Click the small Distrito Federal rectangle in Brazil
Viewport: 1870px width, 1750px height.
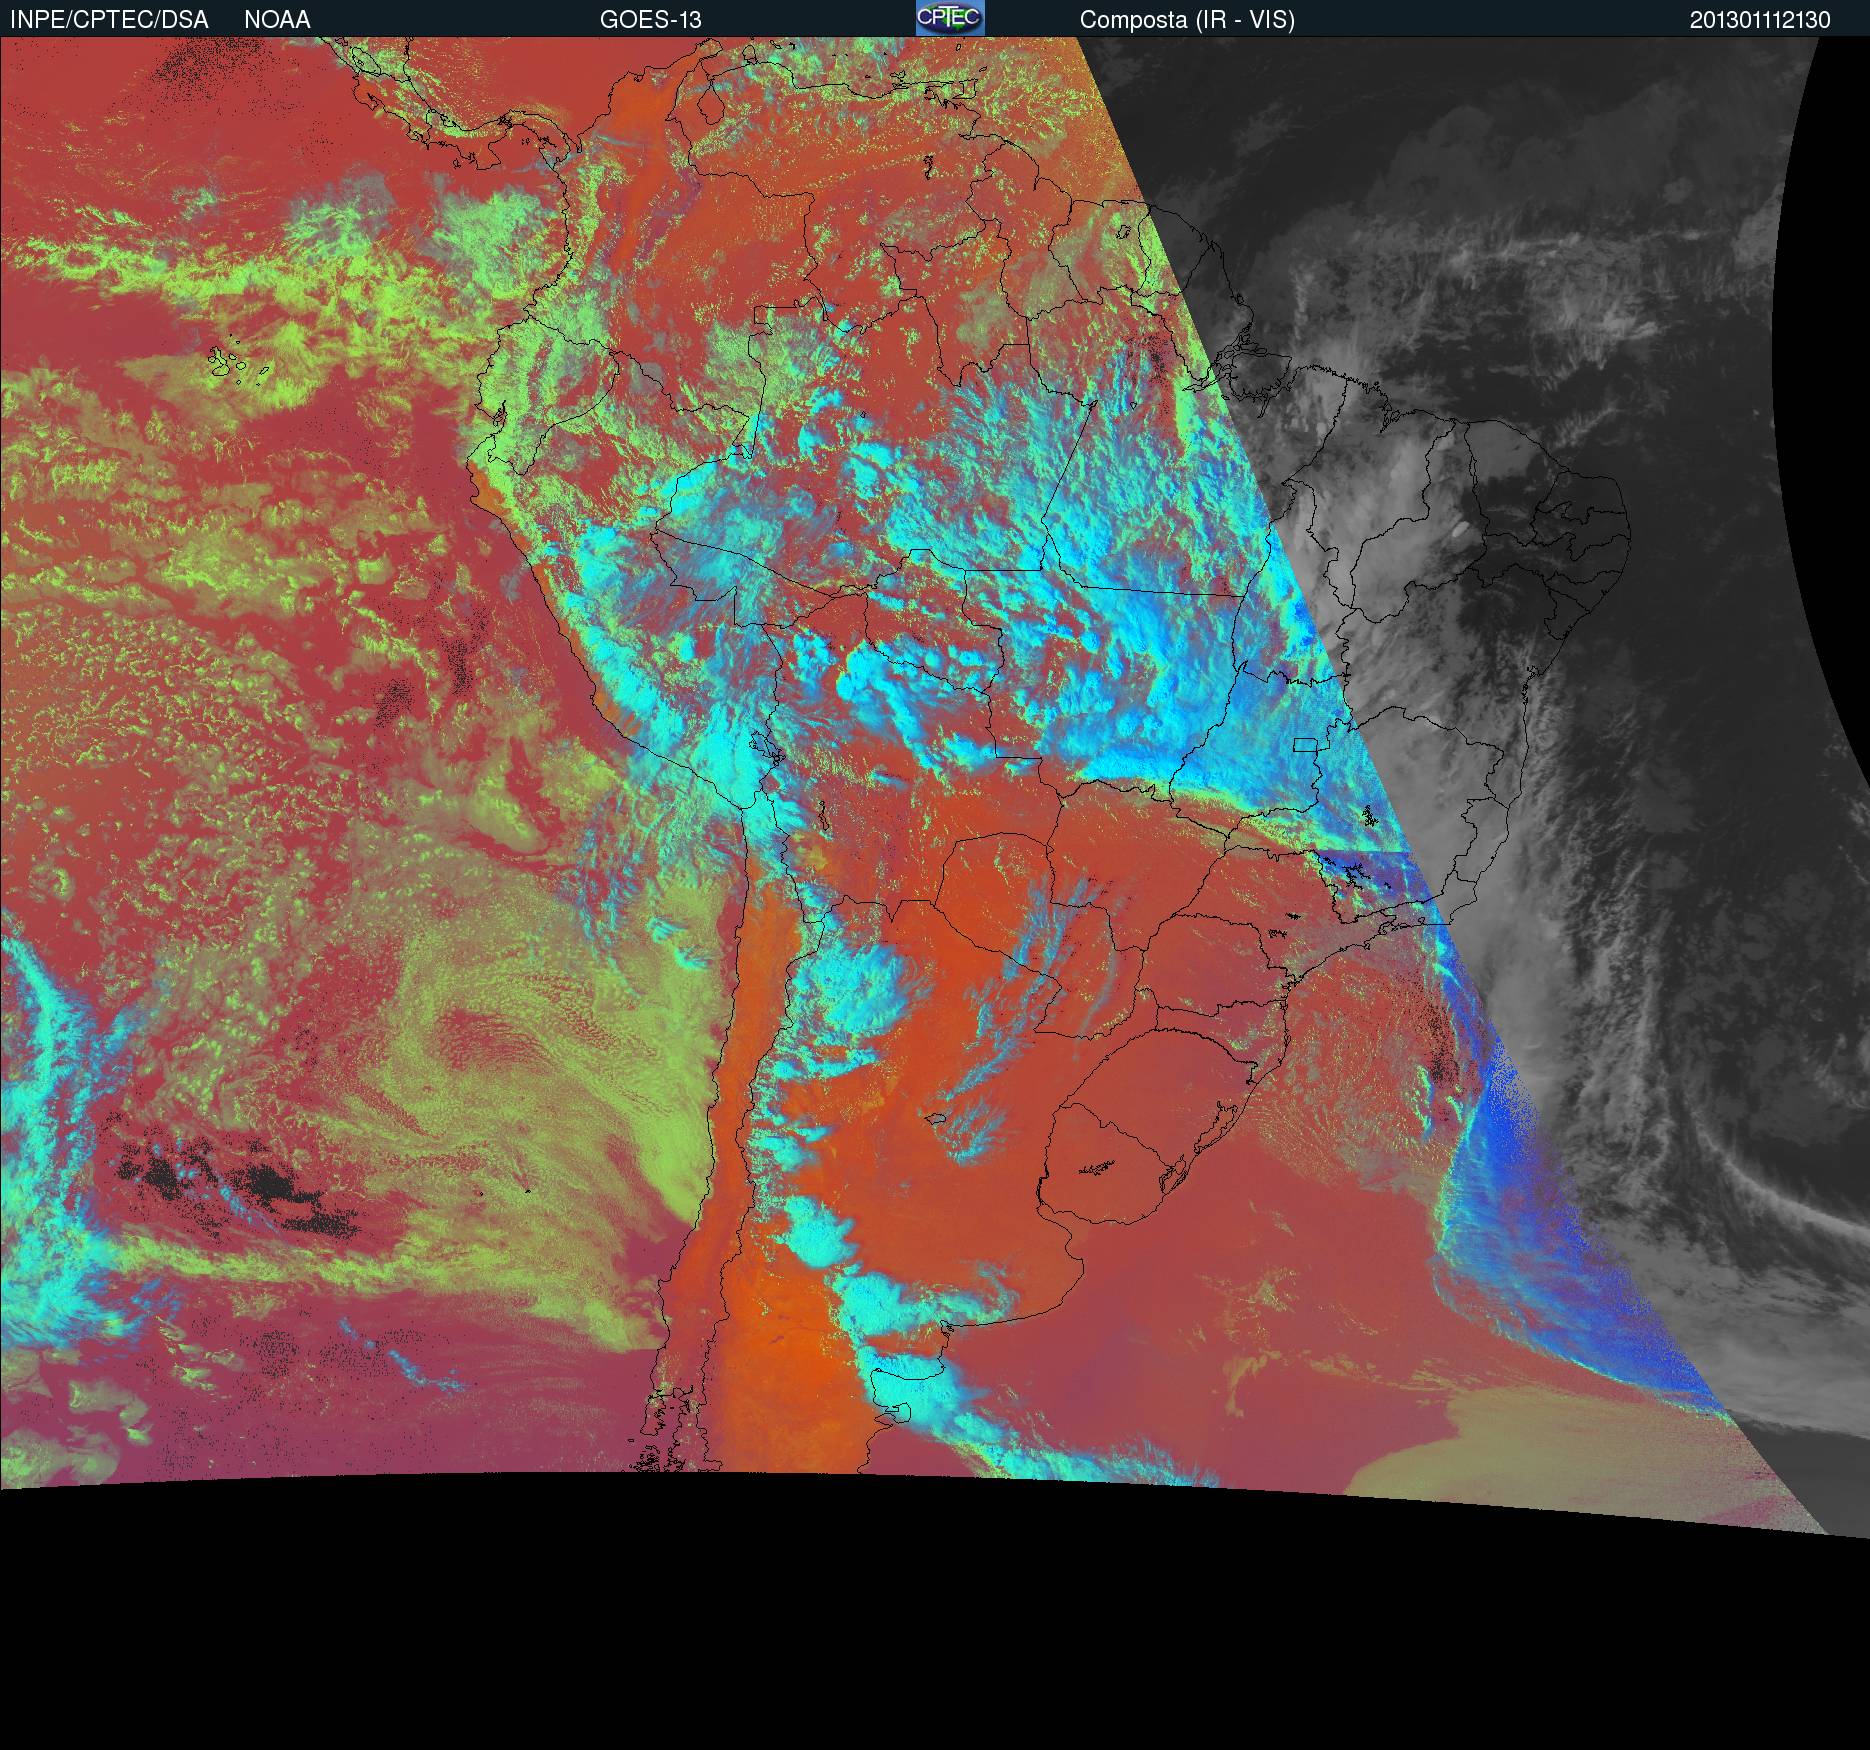coord(1305,744)
